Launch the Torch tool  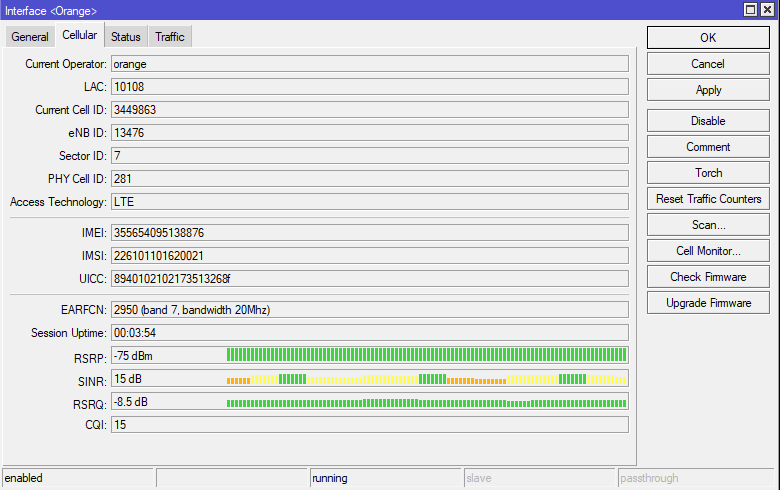coord(708,173)
